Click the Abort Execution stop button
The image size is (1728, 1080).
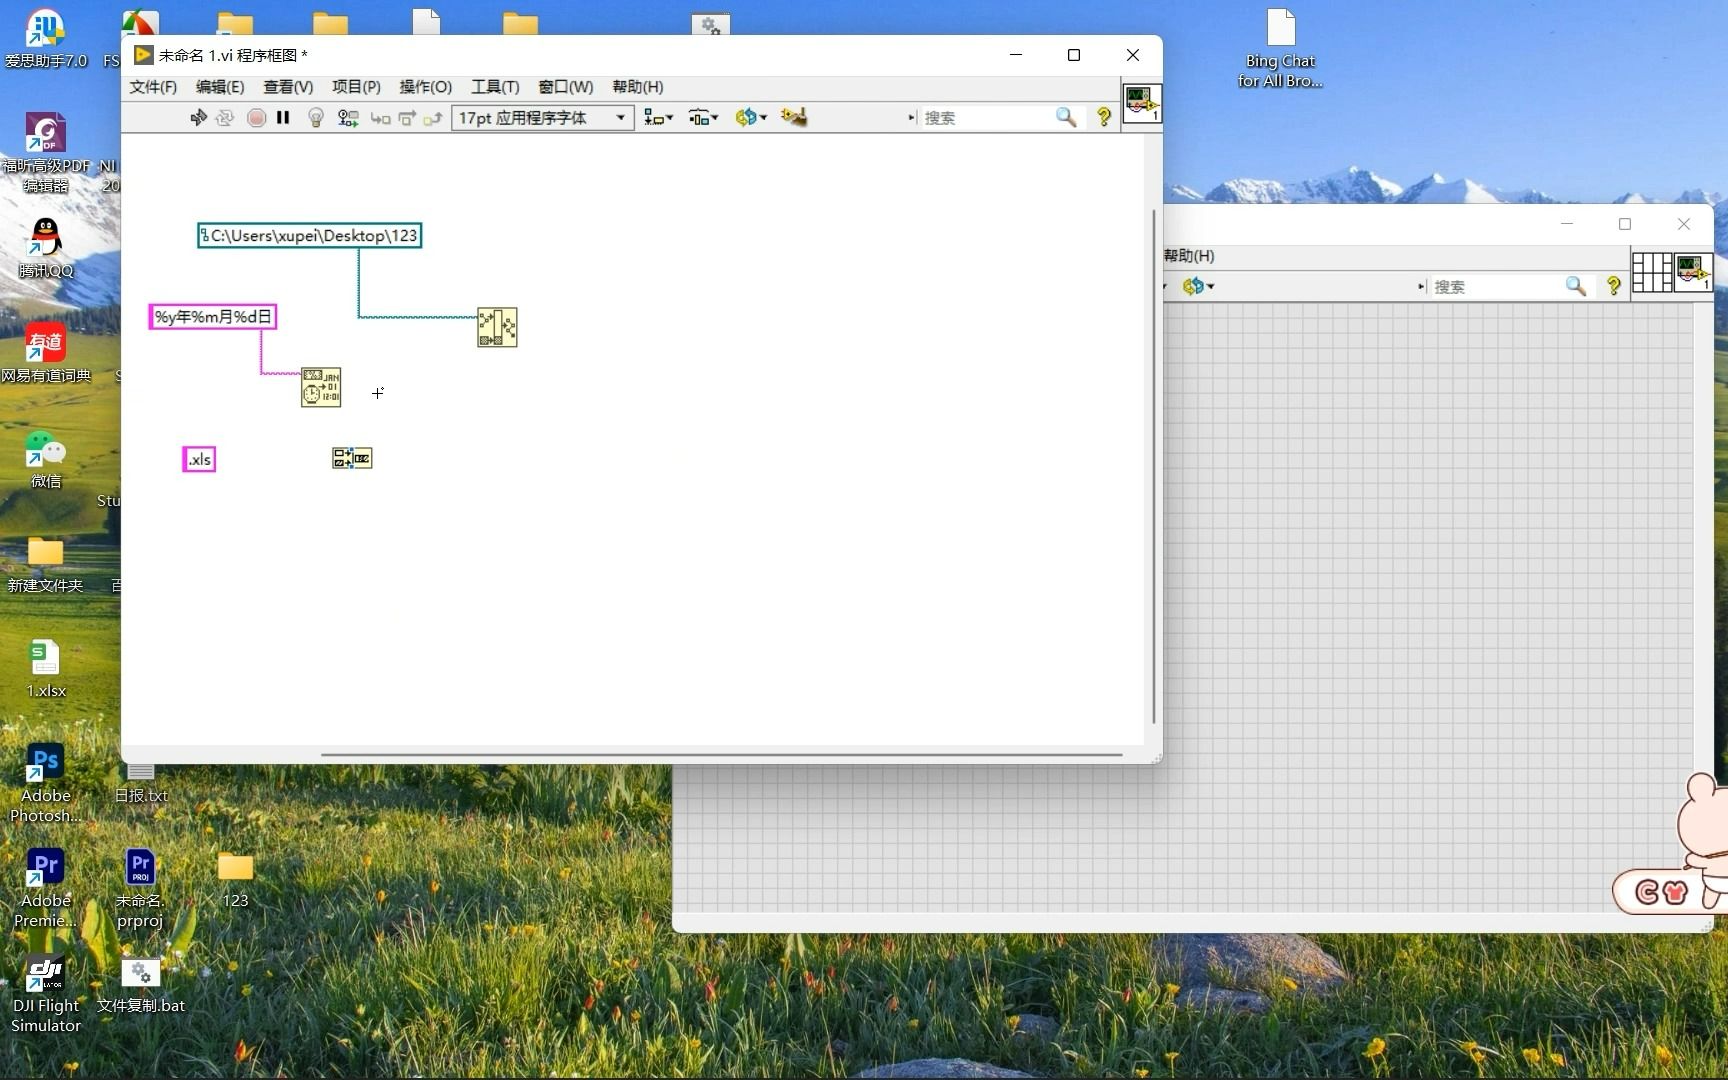pos(256,118)
